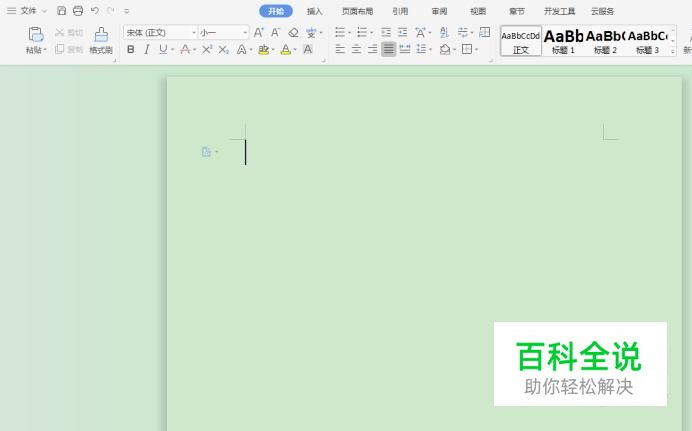Expand the underline style dropdown arrow
Image resolution: width=692 pixels, height=431 pixels.
(173, 50)
